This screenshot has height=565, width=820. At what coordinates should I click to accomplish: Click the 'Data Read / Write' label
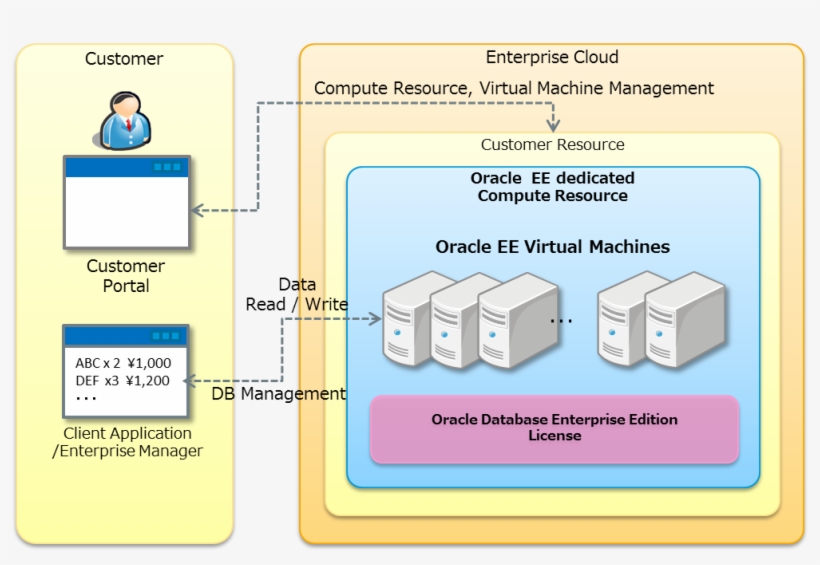click(x=297, y=294)
